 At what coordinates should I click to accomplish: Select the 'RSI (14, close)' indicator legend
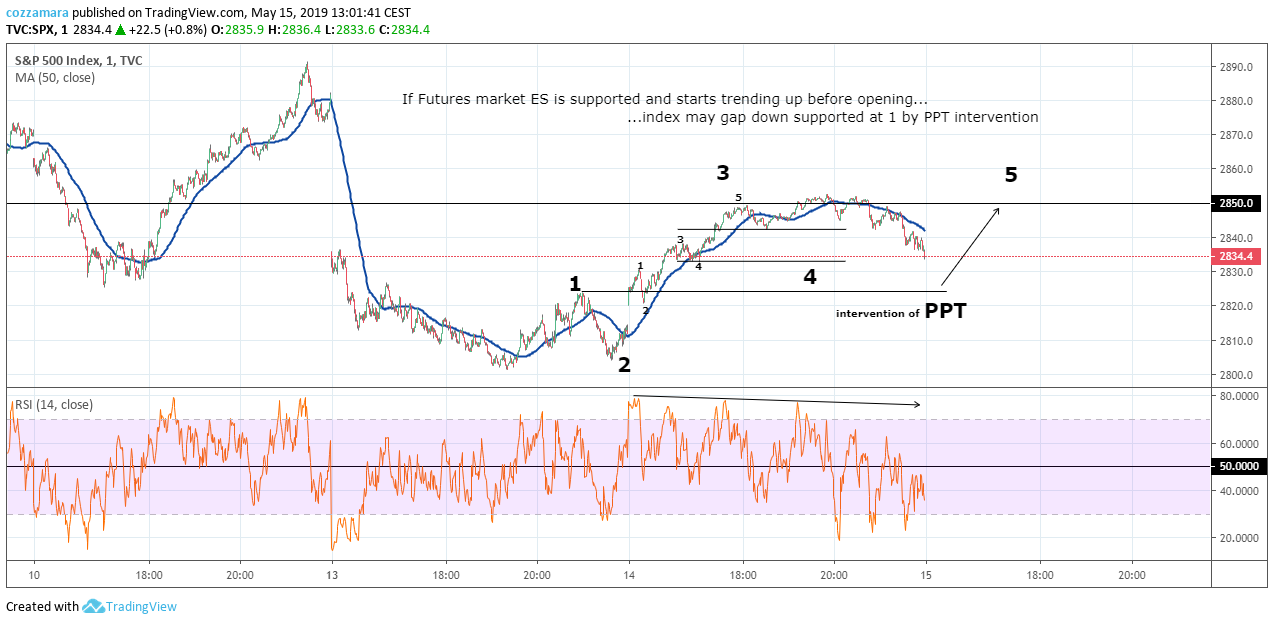tap(54, 404)
